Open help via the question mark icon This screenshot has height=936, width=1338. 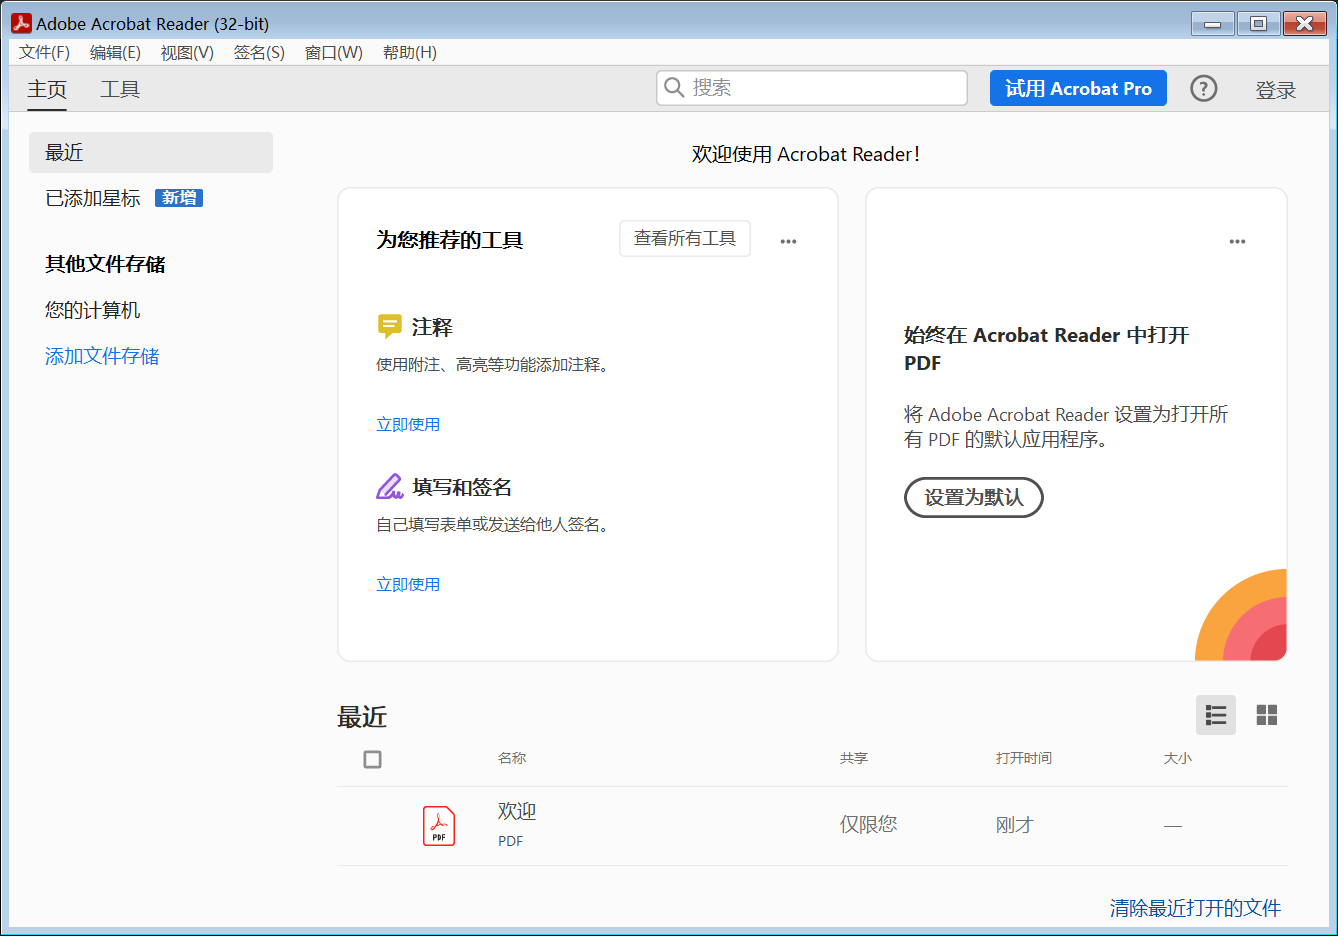coord(1204,89)
